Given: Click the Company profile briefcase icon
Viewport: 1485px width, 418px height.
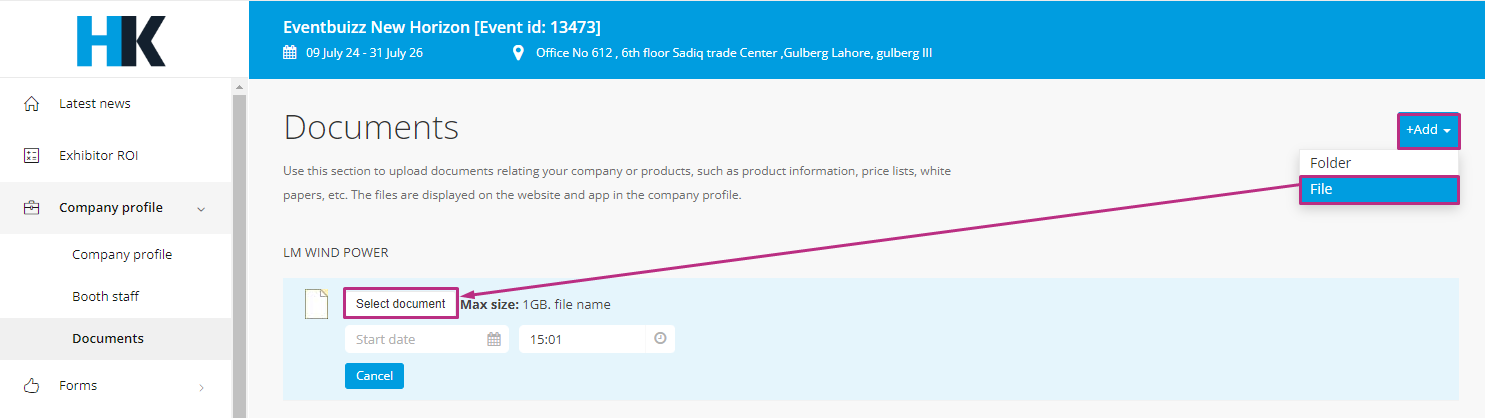Looking at the screenshot, I should [x=31, y=208].
